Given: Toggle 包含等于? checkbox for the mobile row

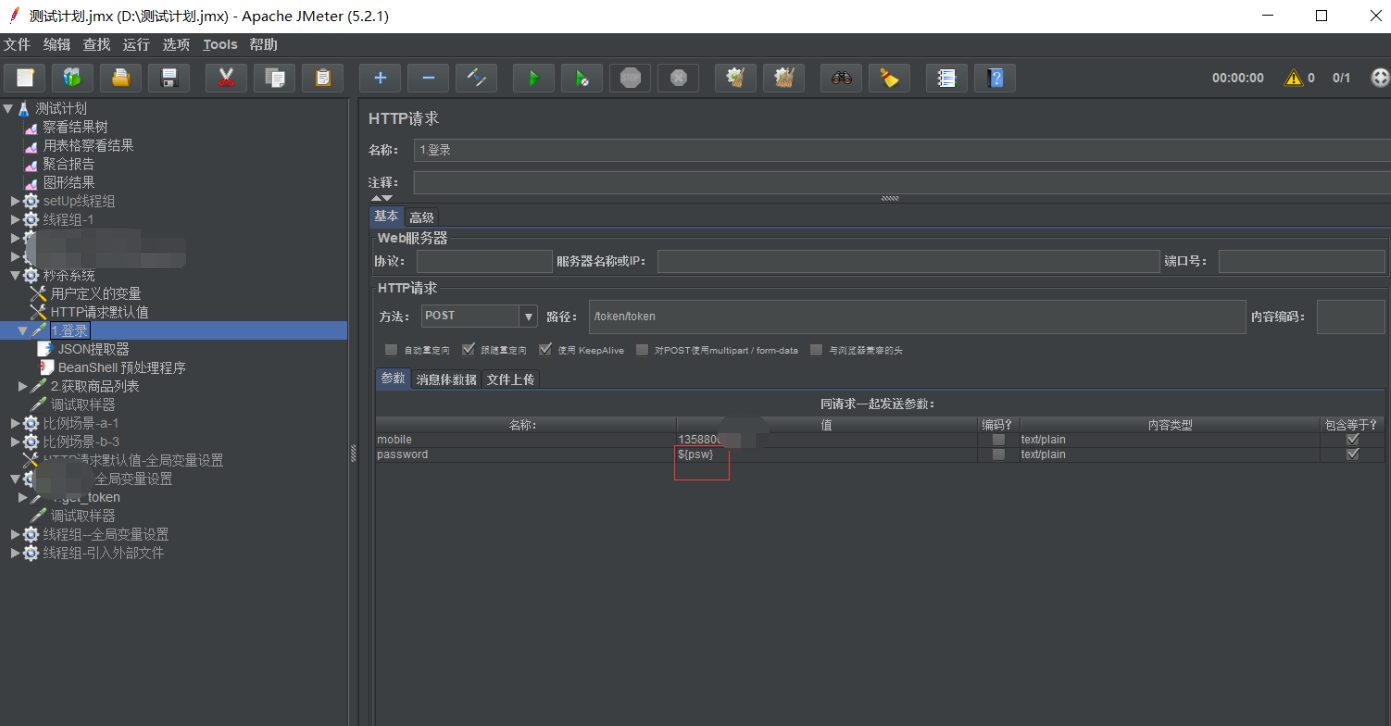Looking at the screenshot, I should coord(1353,439).
